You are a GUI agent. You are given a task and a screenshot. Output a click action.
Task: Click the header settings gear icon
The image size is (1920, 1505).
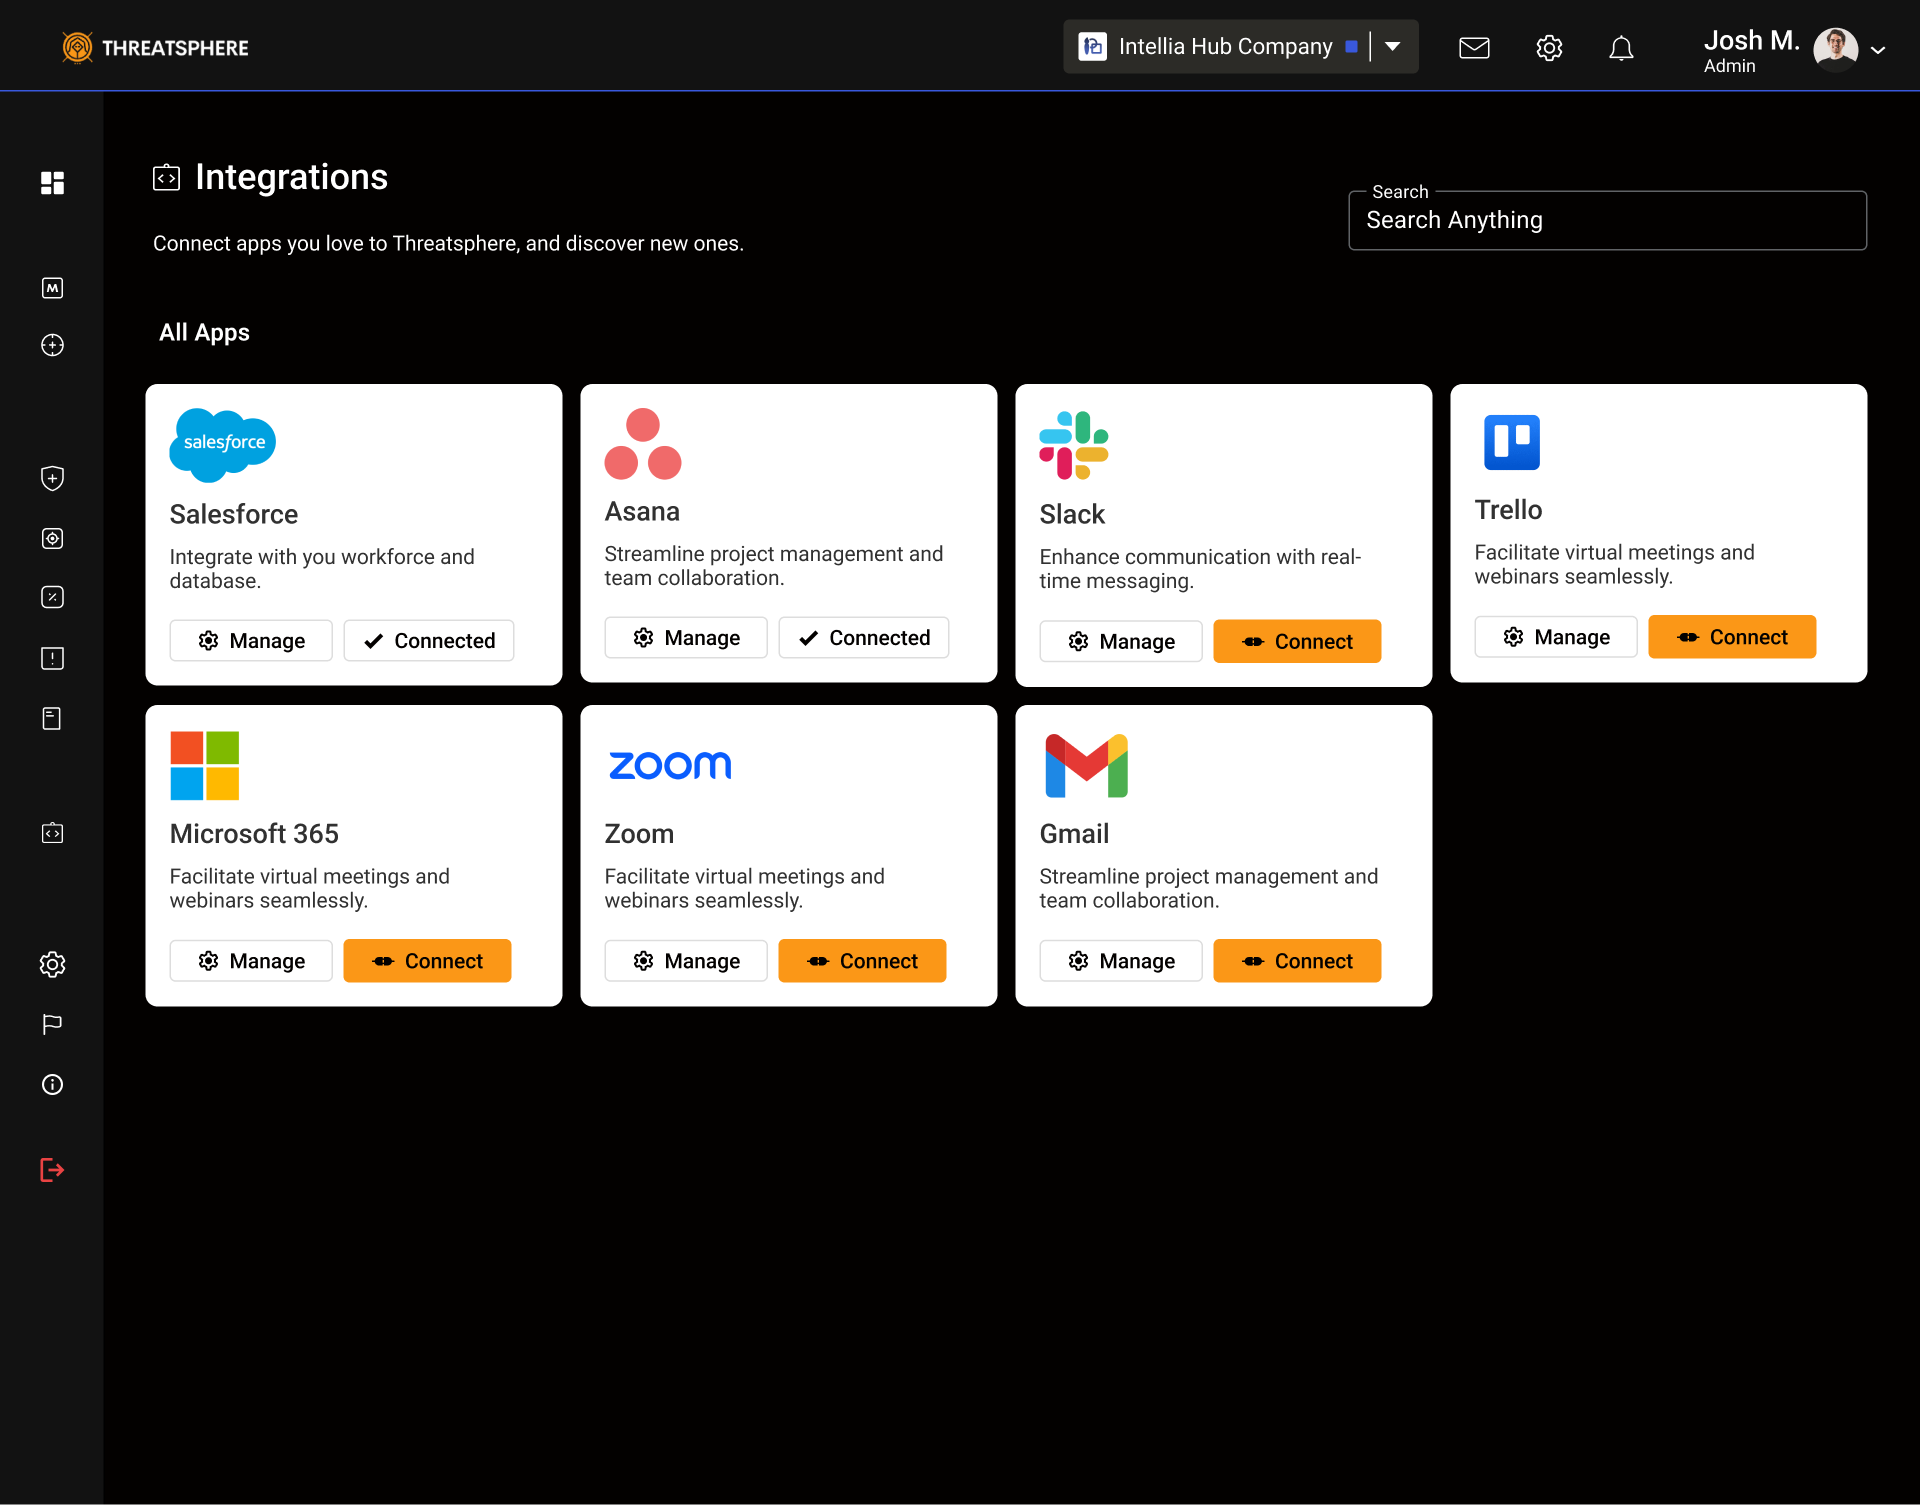1549,47
